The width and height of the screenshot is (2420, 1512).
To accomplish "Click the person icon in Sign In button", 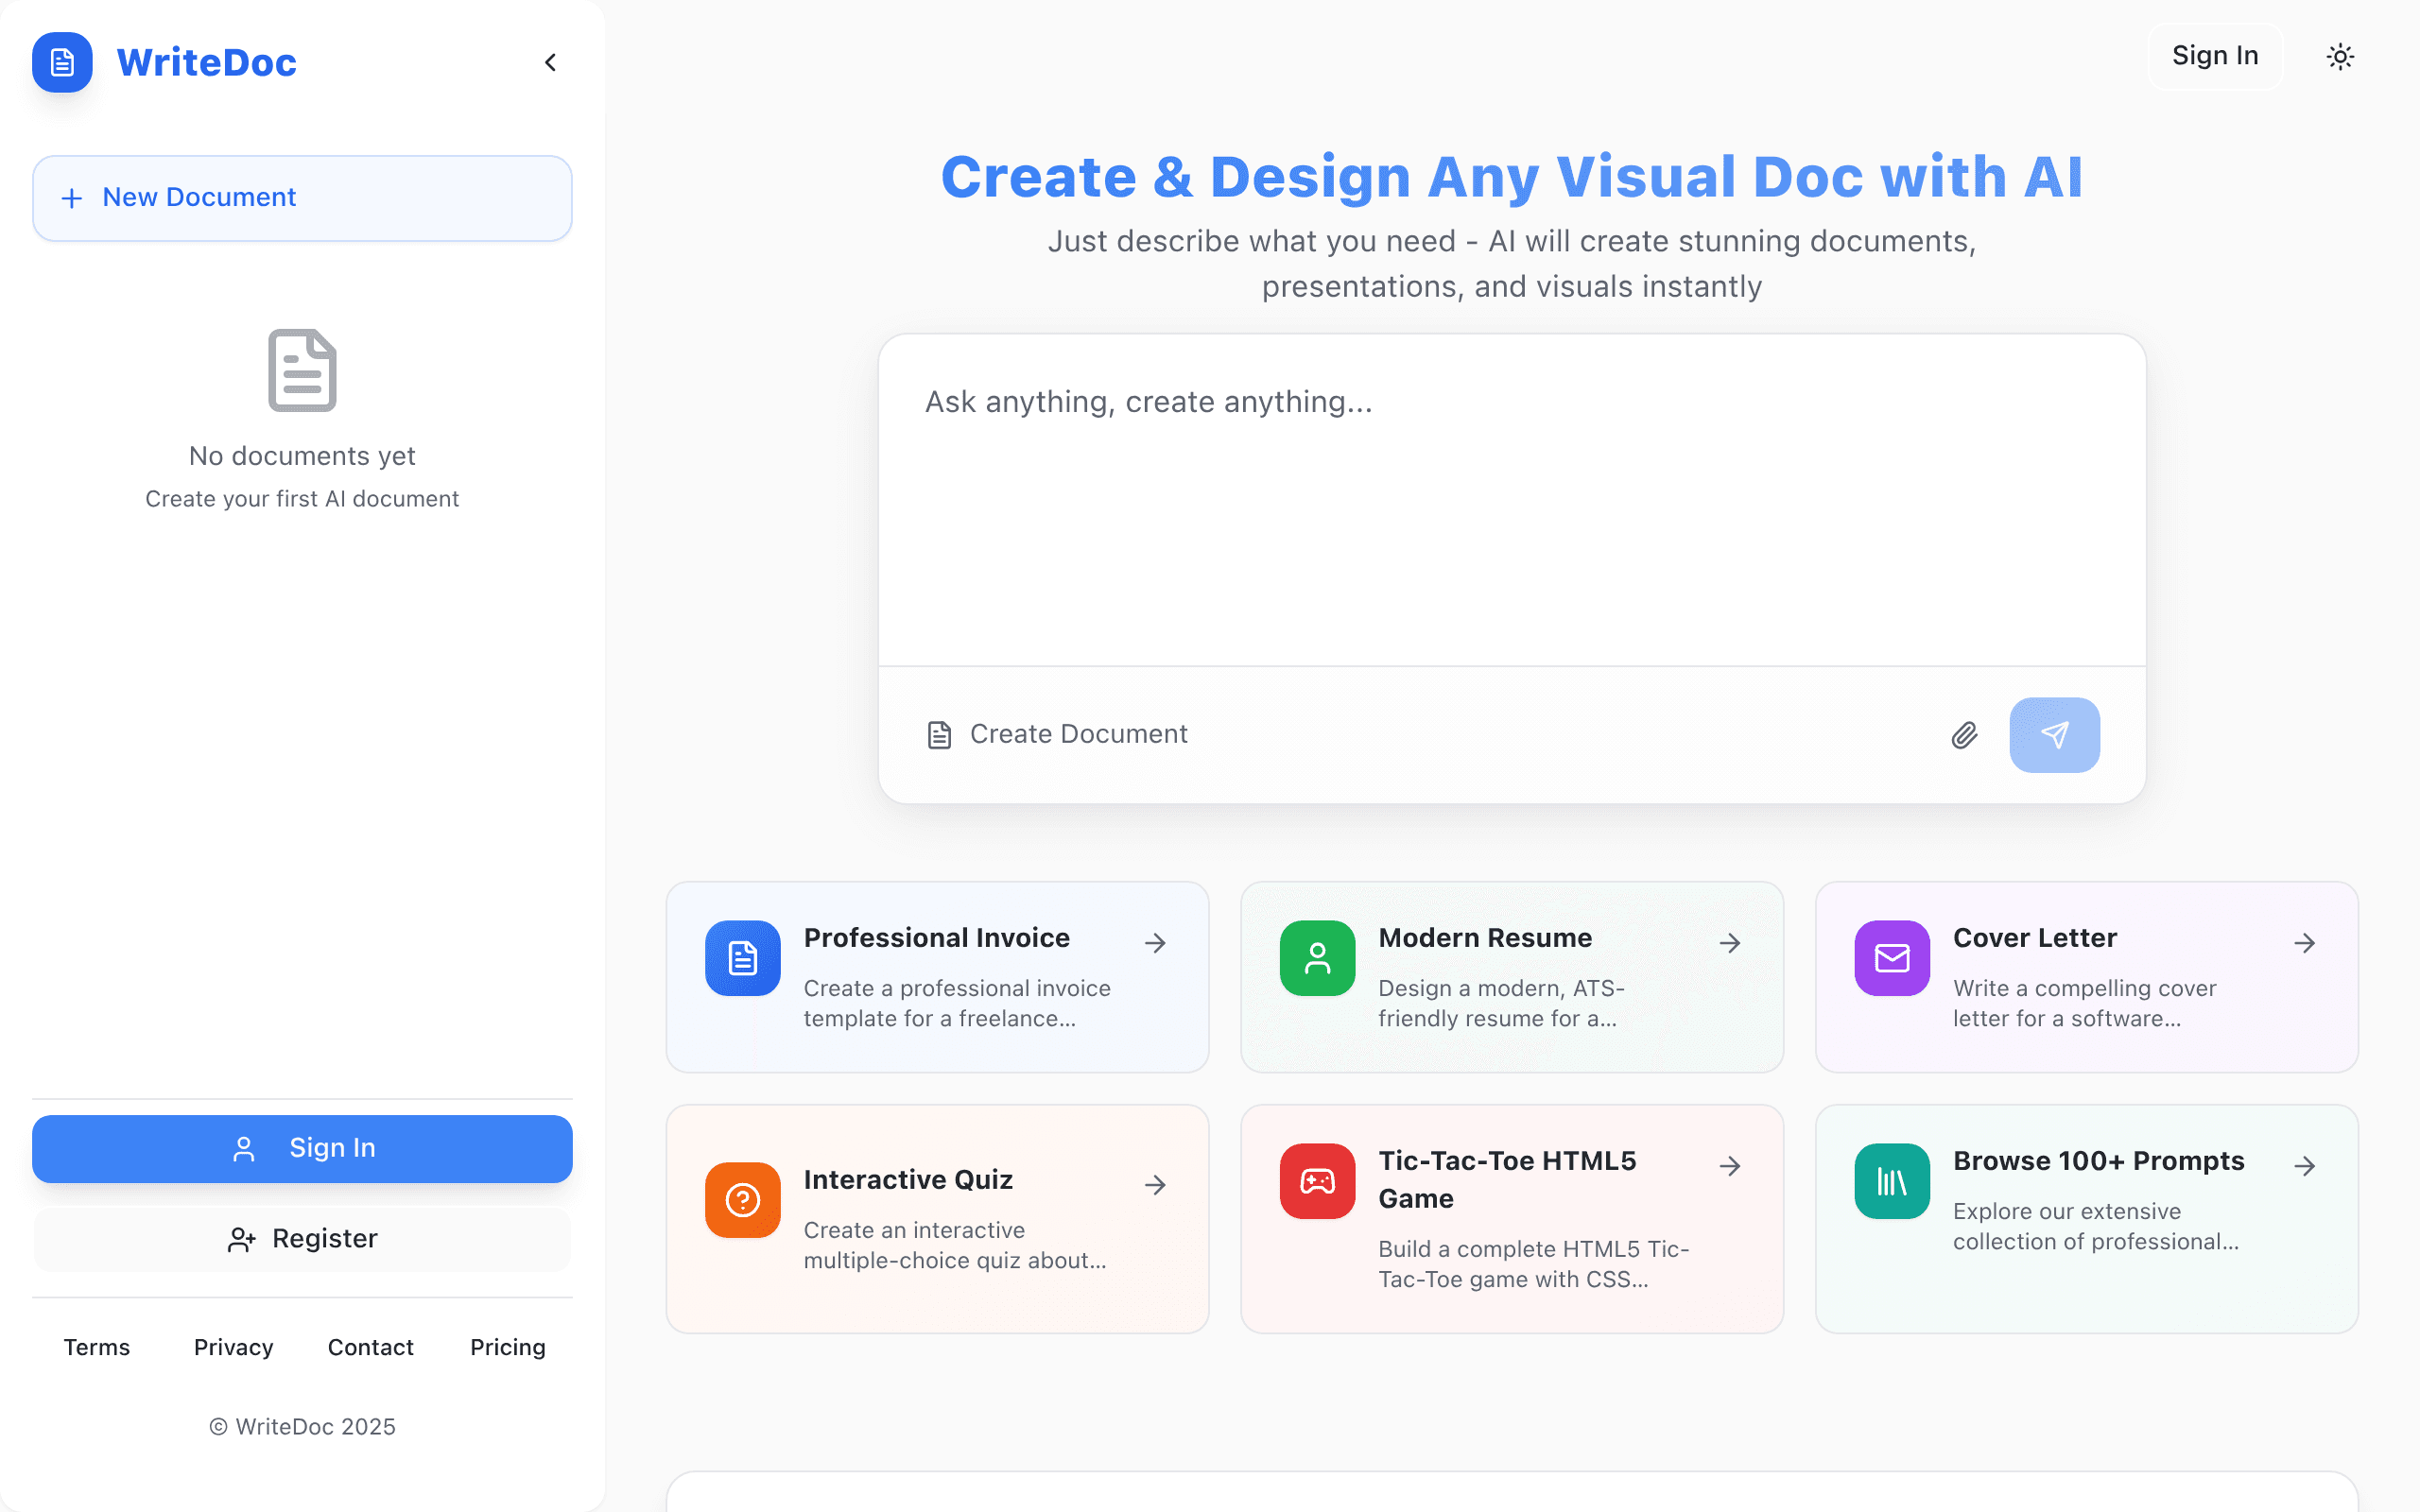I will coord(243,1149).
